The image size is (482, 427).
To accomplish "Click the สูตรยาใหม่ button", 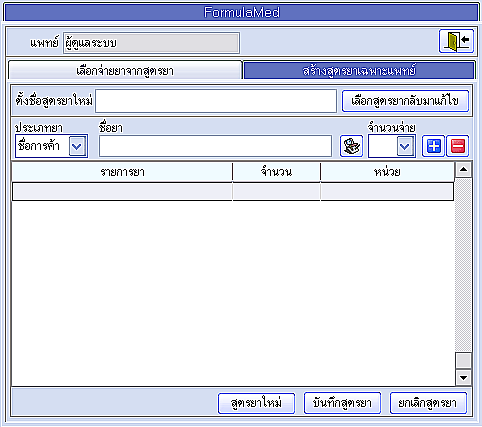I will coord(256,403).
